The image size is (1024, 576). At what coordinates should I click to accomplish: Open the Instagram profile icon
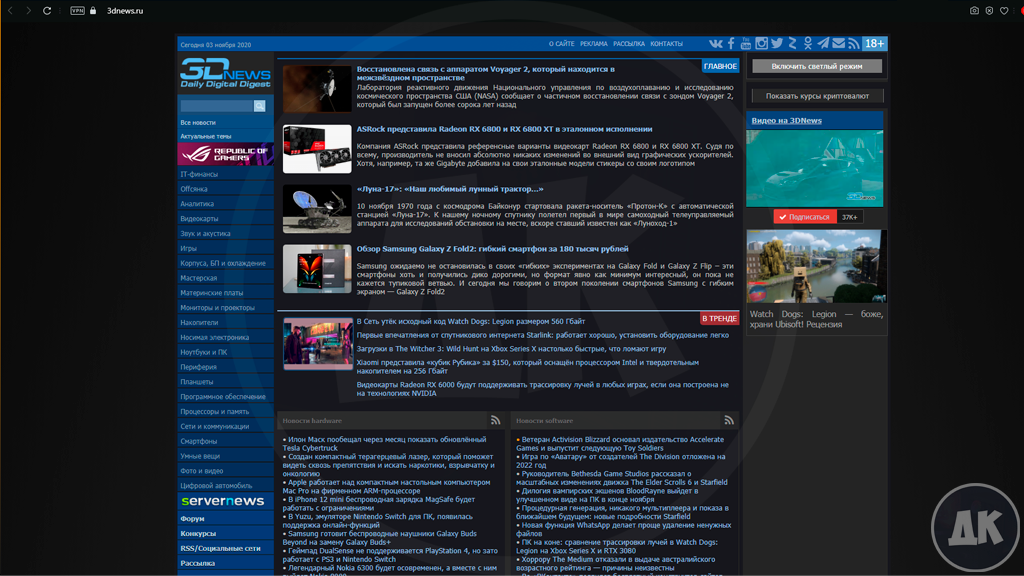(761, 44)
